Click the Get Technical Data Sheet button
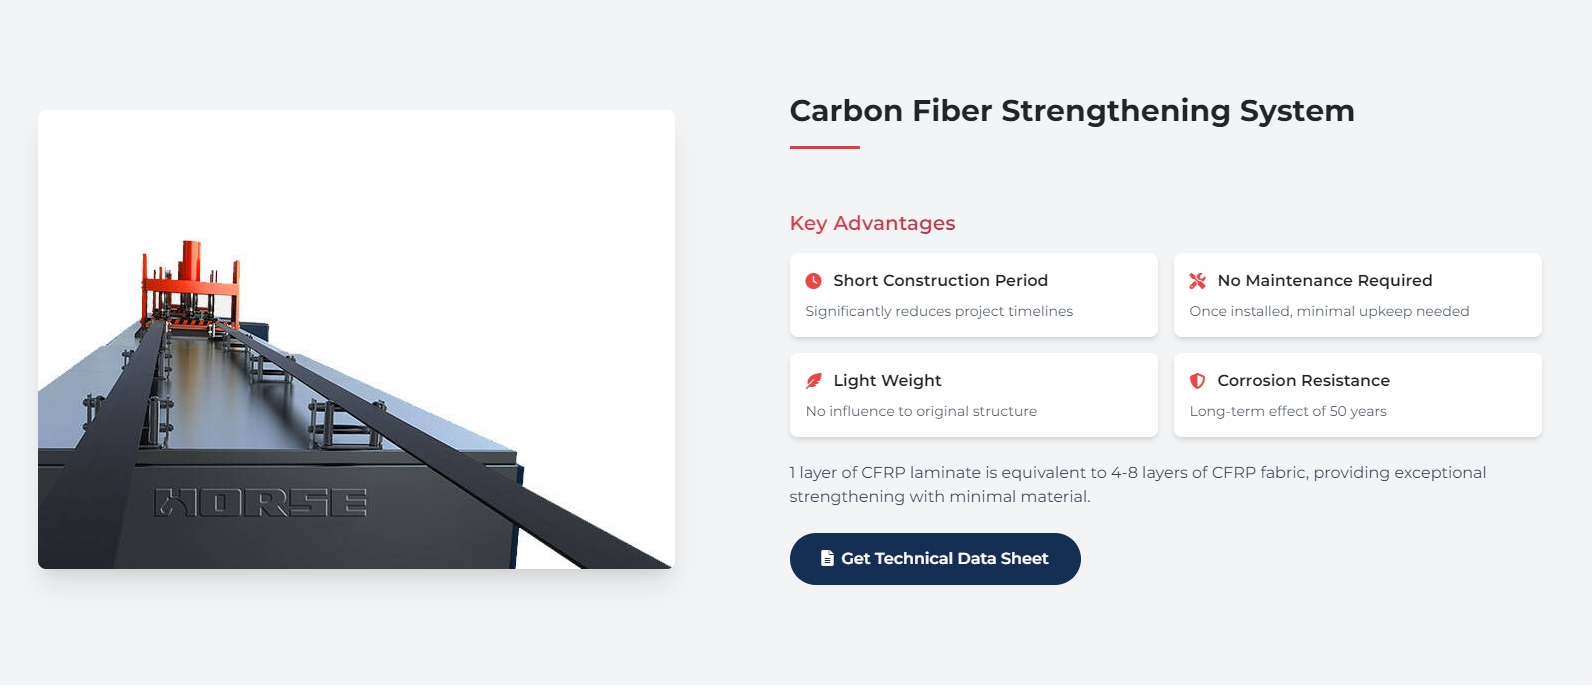Viewport: 1592px width, 692px height. pos(935,559)
